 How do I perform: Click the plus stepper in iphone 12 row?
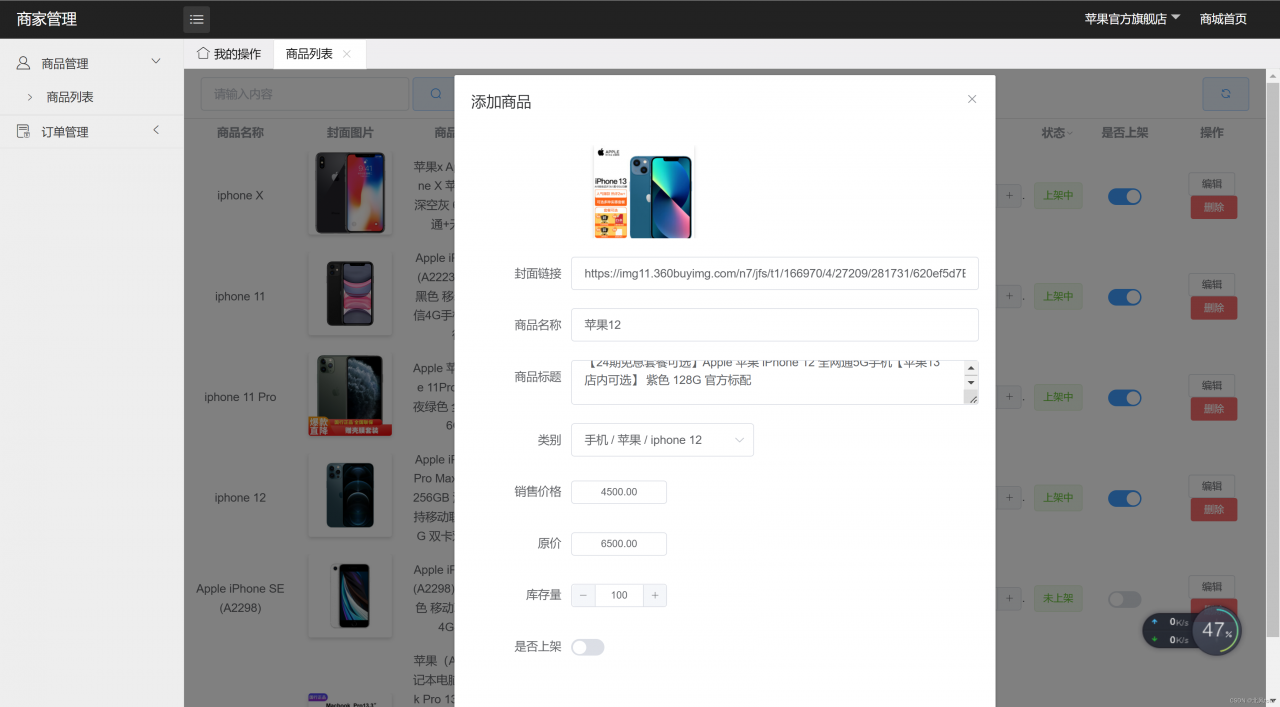1009,498
